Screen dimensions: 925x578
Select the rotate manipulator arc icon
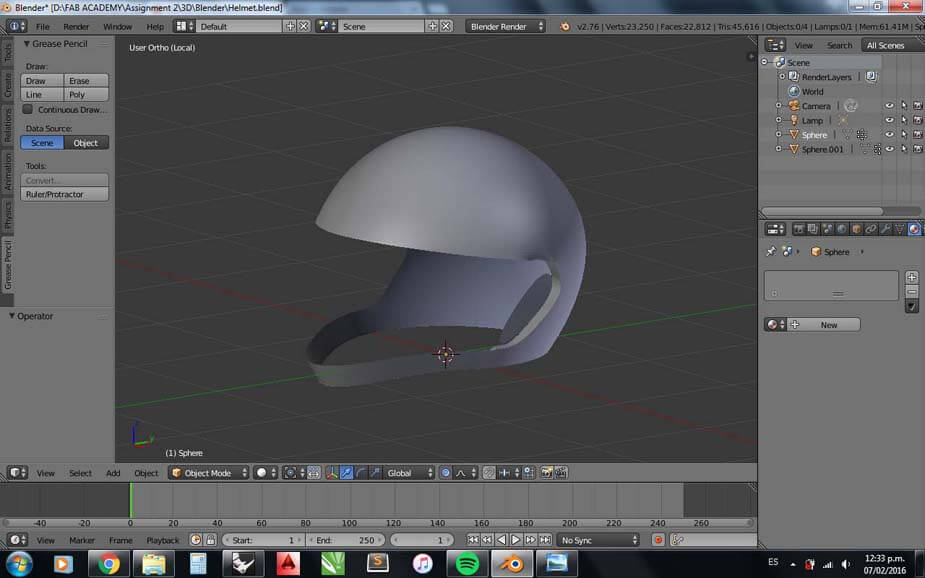(360, 473)
